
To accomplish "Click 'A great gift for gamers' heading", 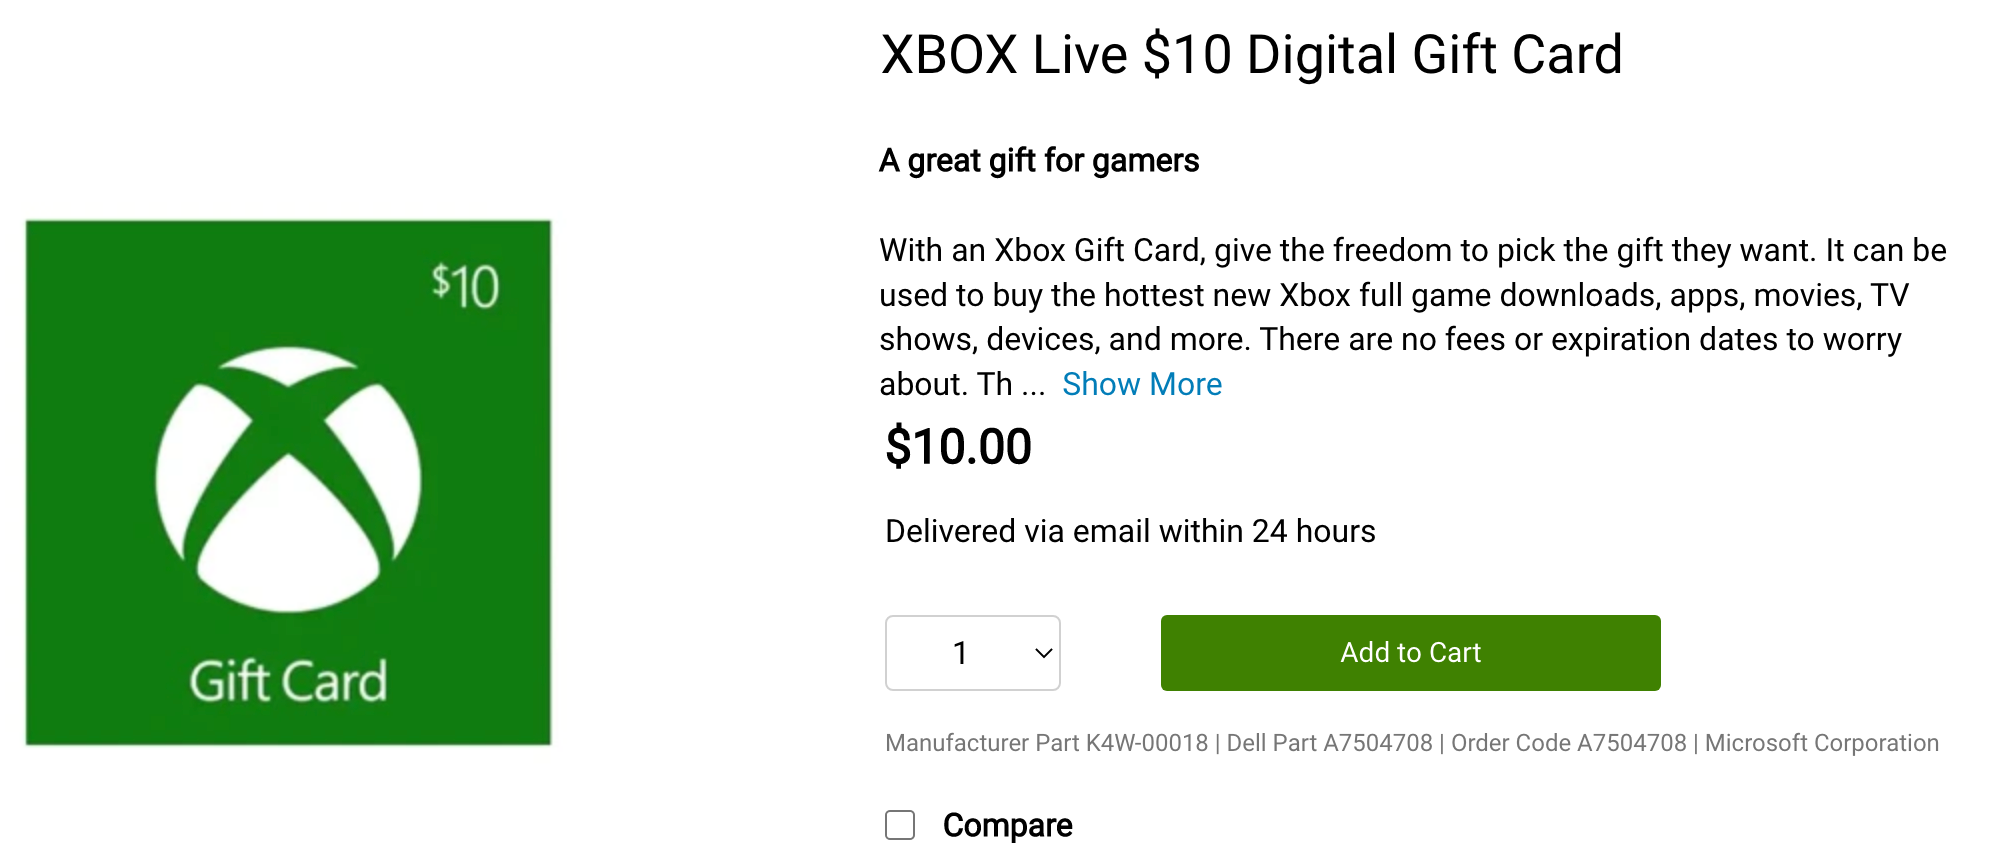I will [x=1039, y=160].
